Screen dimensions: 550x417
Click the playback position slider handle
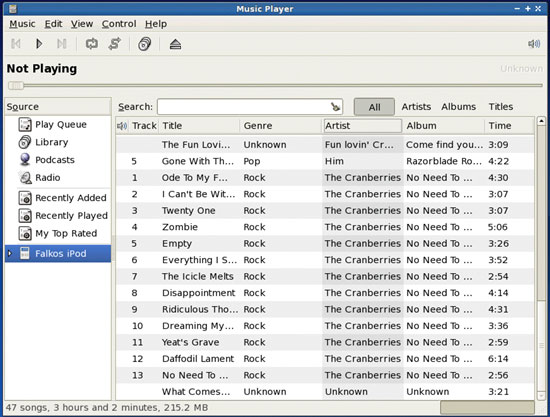[x=16, y=85]
